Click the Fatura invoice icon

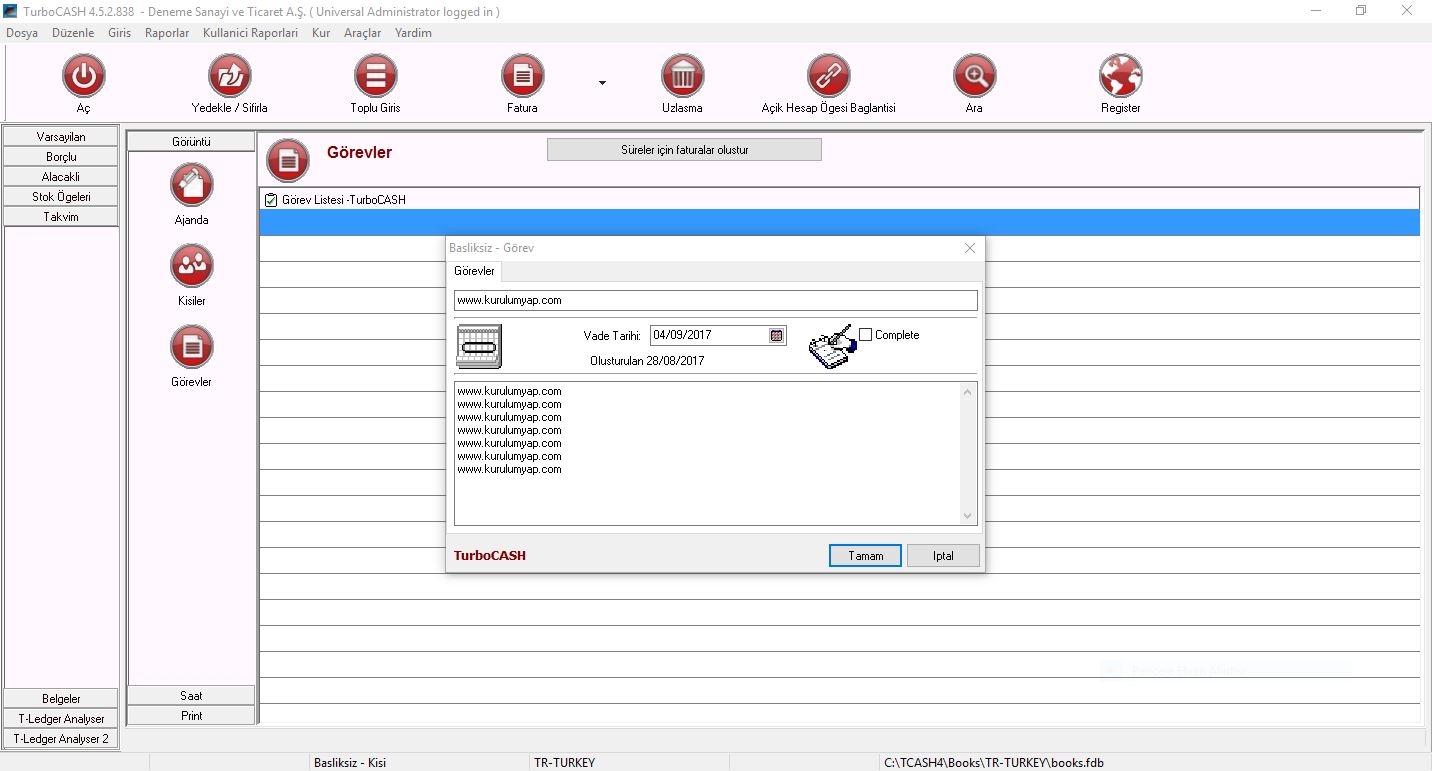[x=522, y=76]
